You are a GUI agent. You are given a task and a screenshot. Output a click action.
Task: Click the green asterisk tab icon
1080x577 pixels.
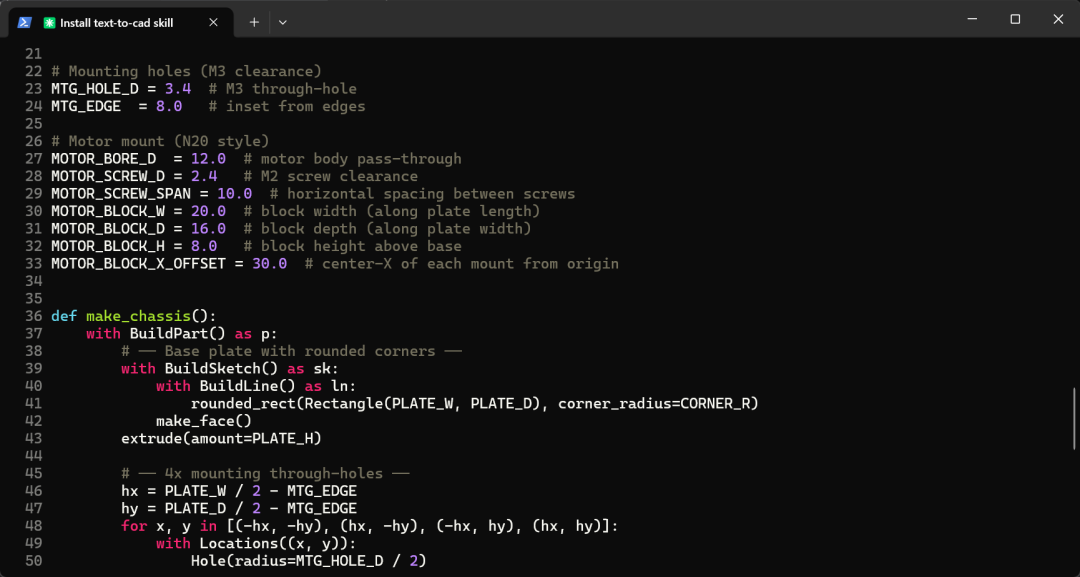[49, 23]
